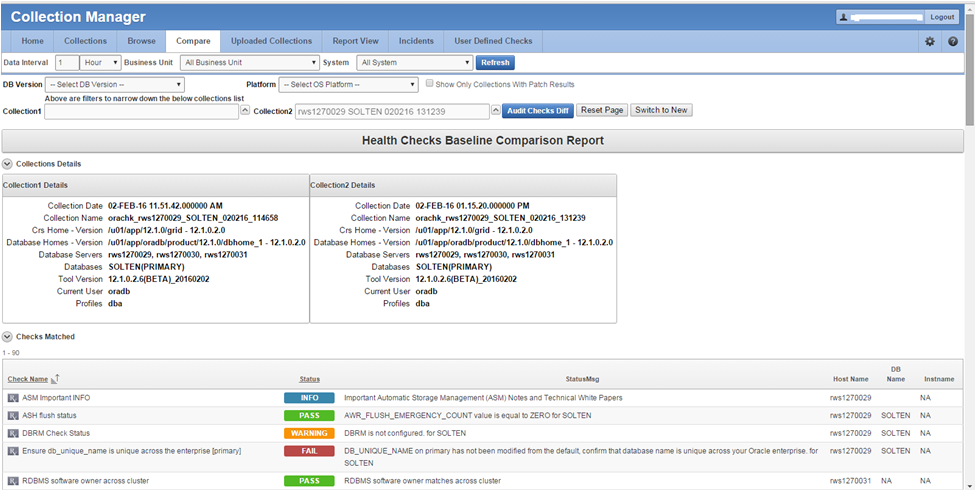
Task: Click the icon beside ASH flush status
Action: (13, 416)
